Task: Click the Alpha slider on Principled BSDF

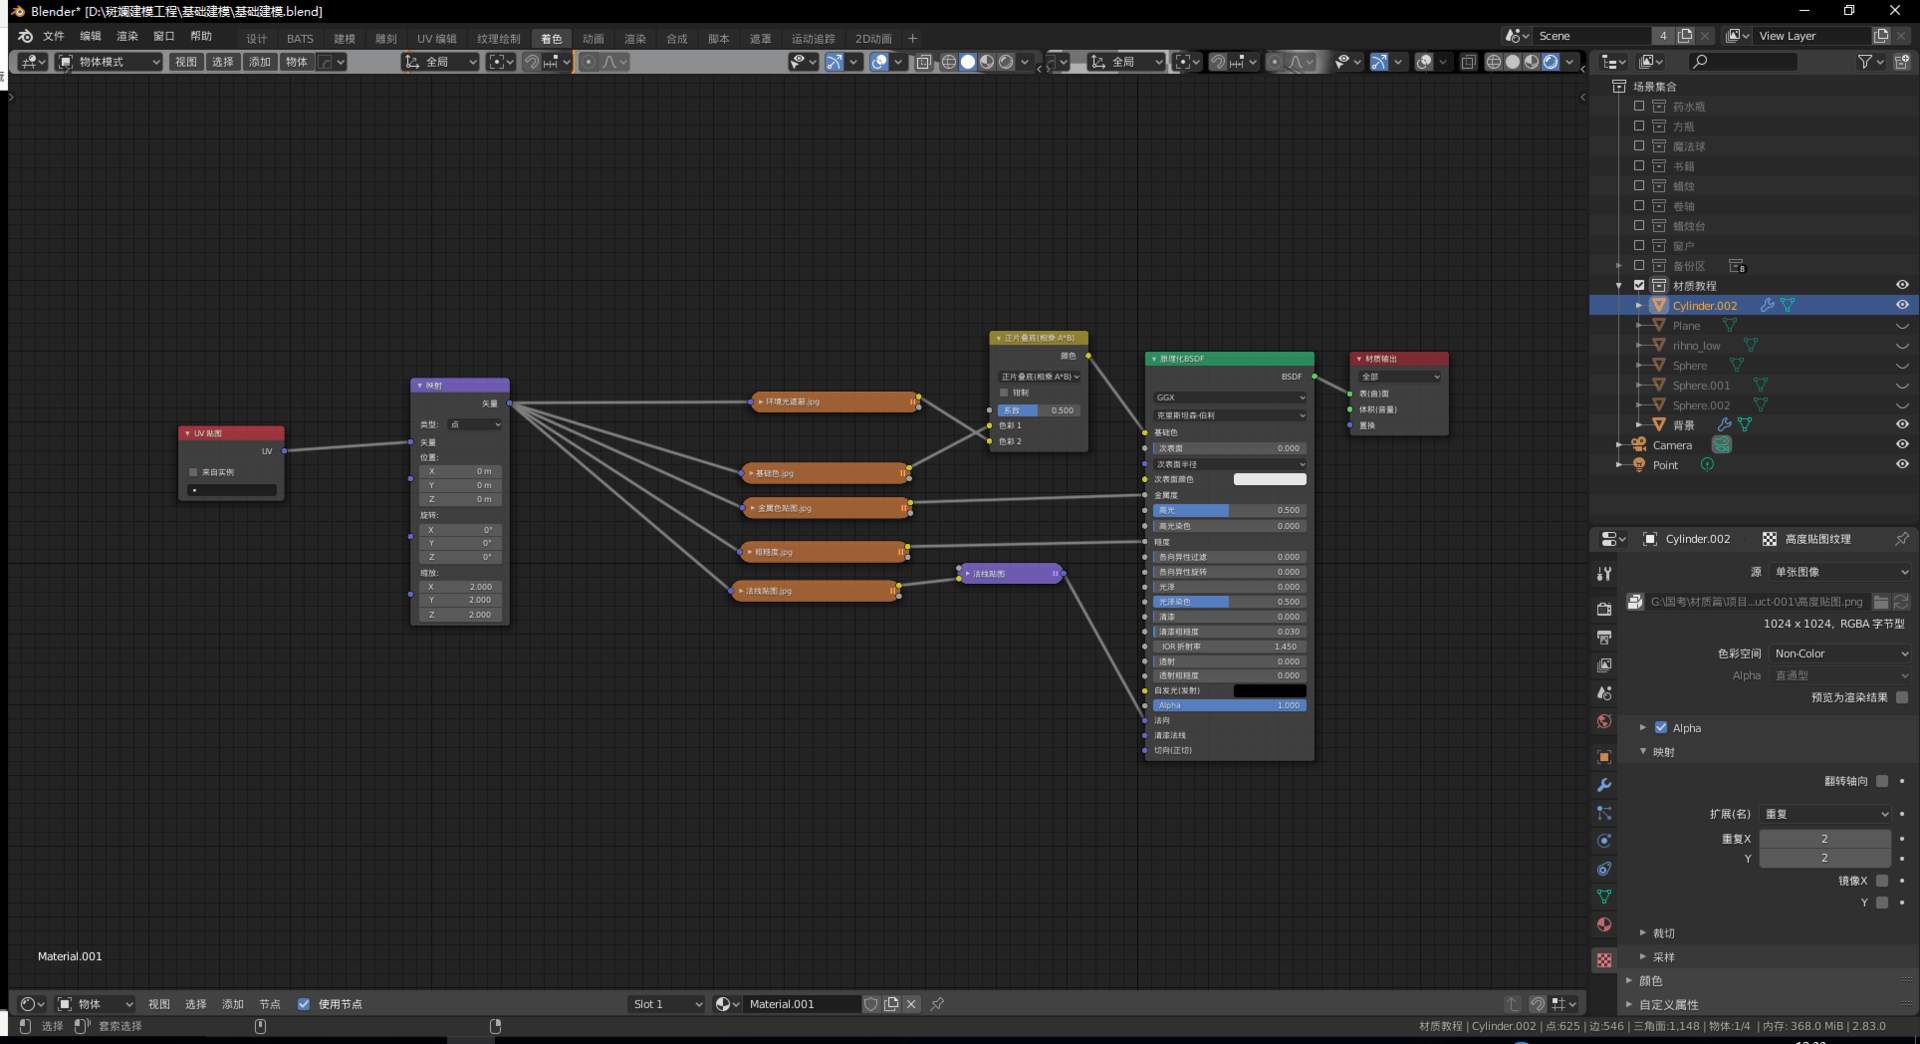Action: tap(1229, 705)
